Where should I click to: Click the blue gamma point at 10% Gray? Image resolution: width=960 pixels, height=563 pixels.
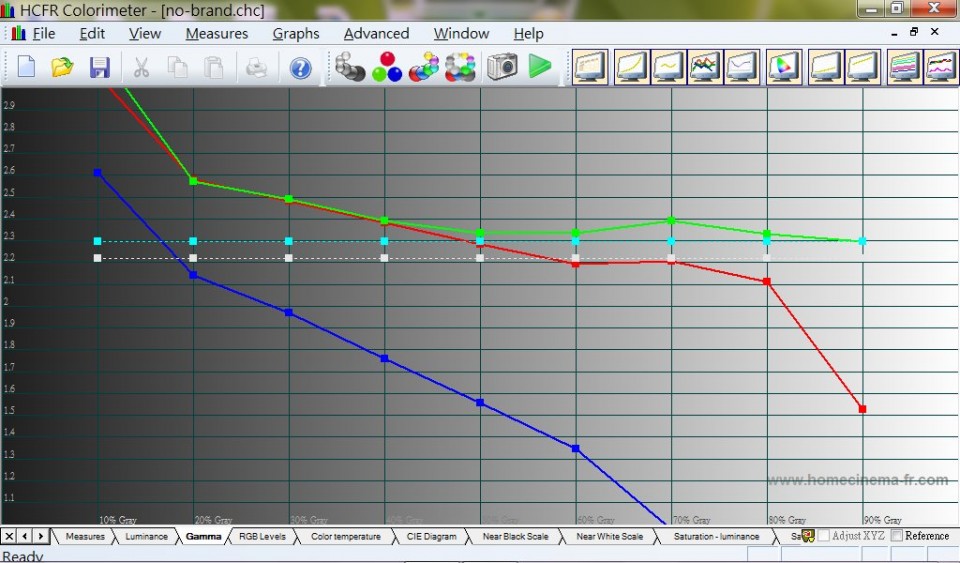(x=97, y=173)
